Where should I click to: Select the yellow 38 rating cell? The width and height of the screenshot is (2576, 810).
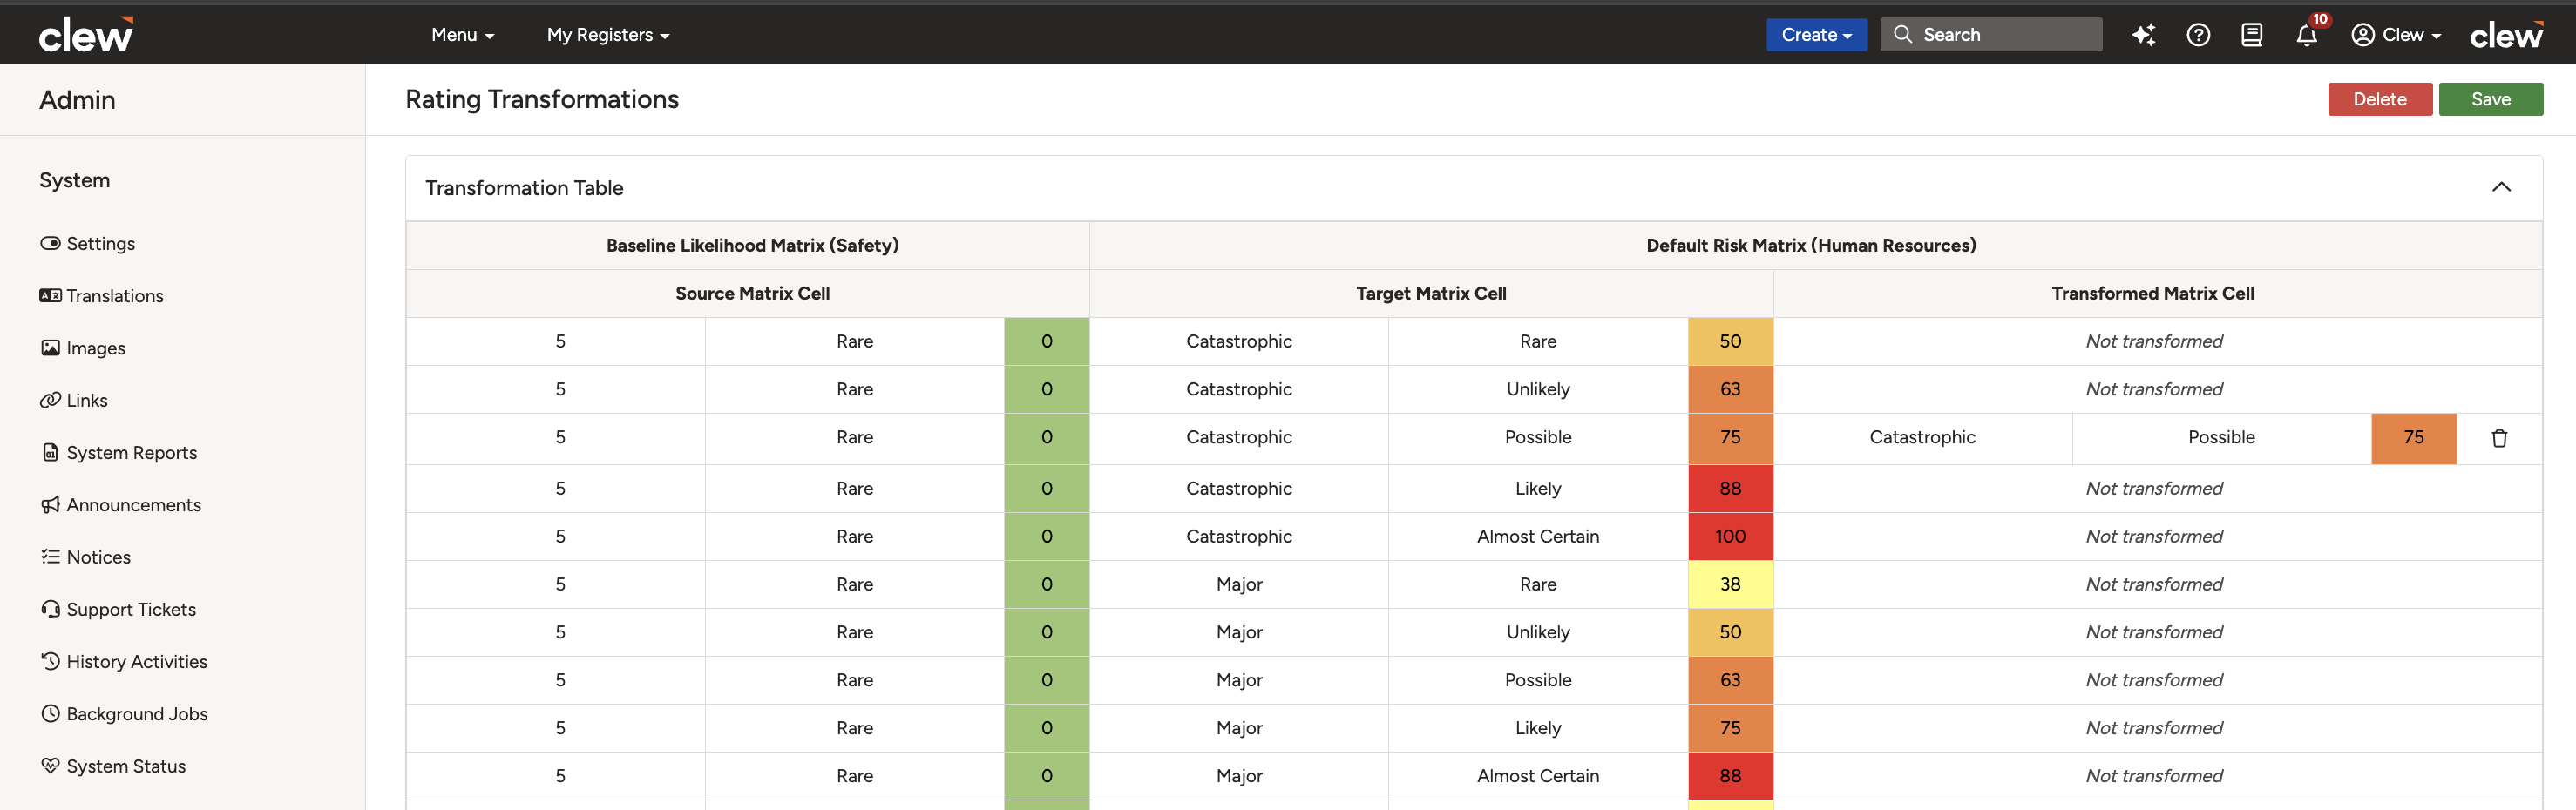click(1730, 584)
